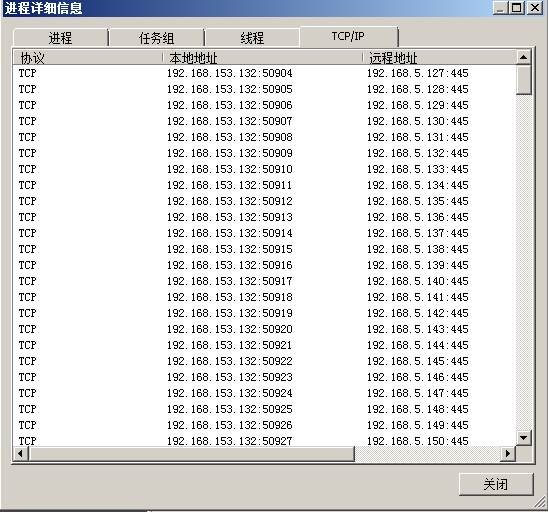Select local address 192.168.153.132:50908

229,137
